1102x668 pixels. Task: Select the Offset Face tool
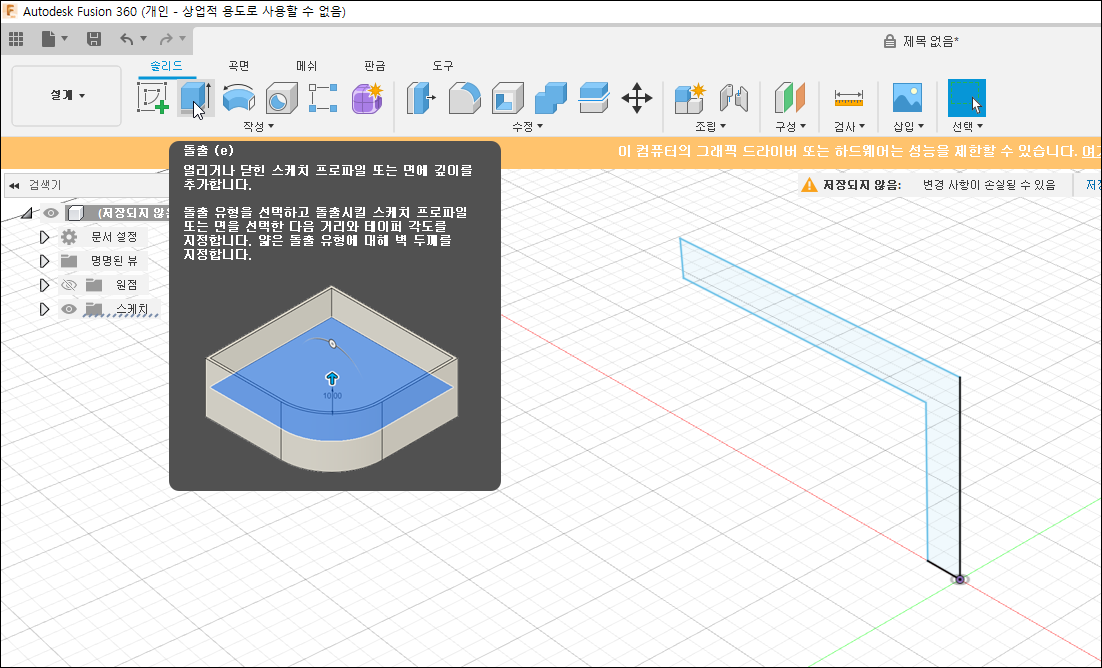[x=594, y=98]
